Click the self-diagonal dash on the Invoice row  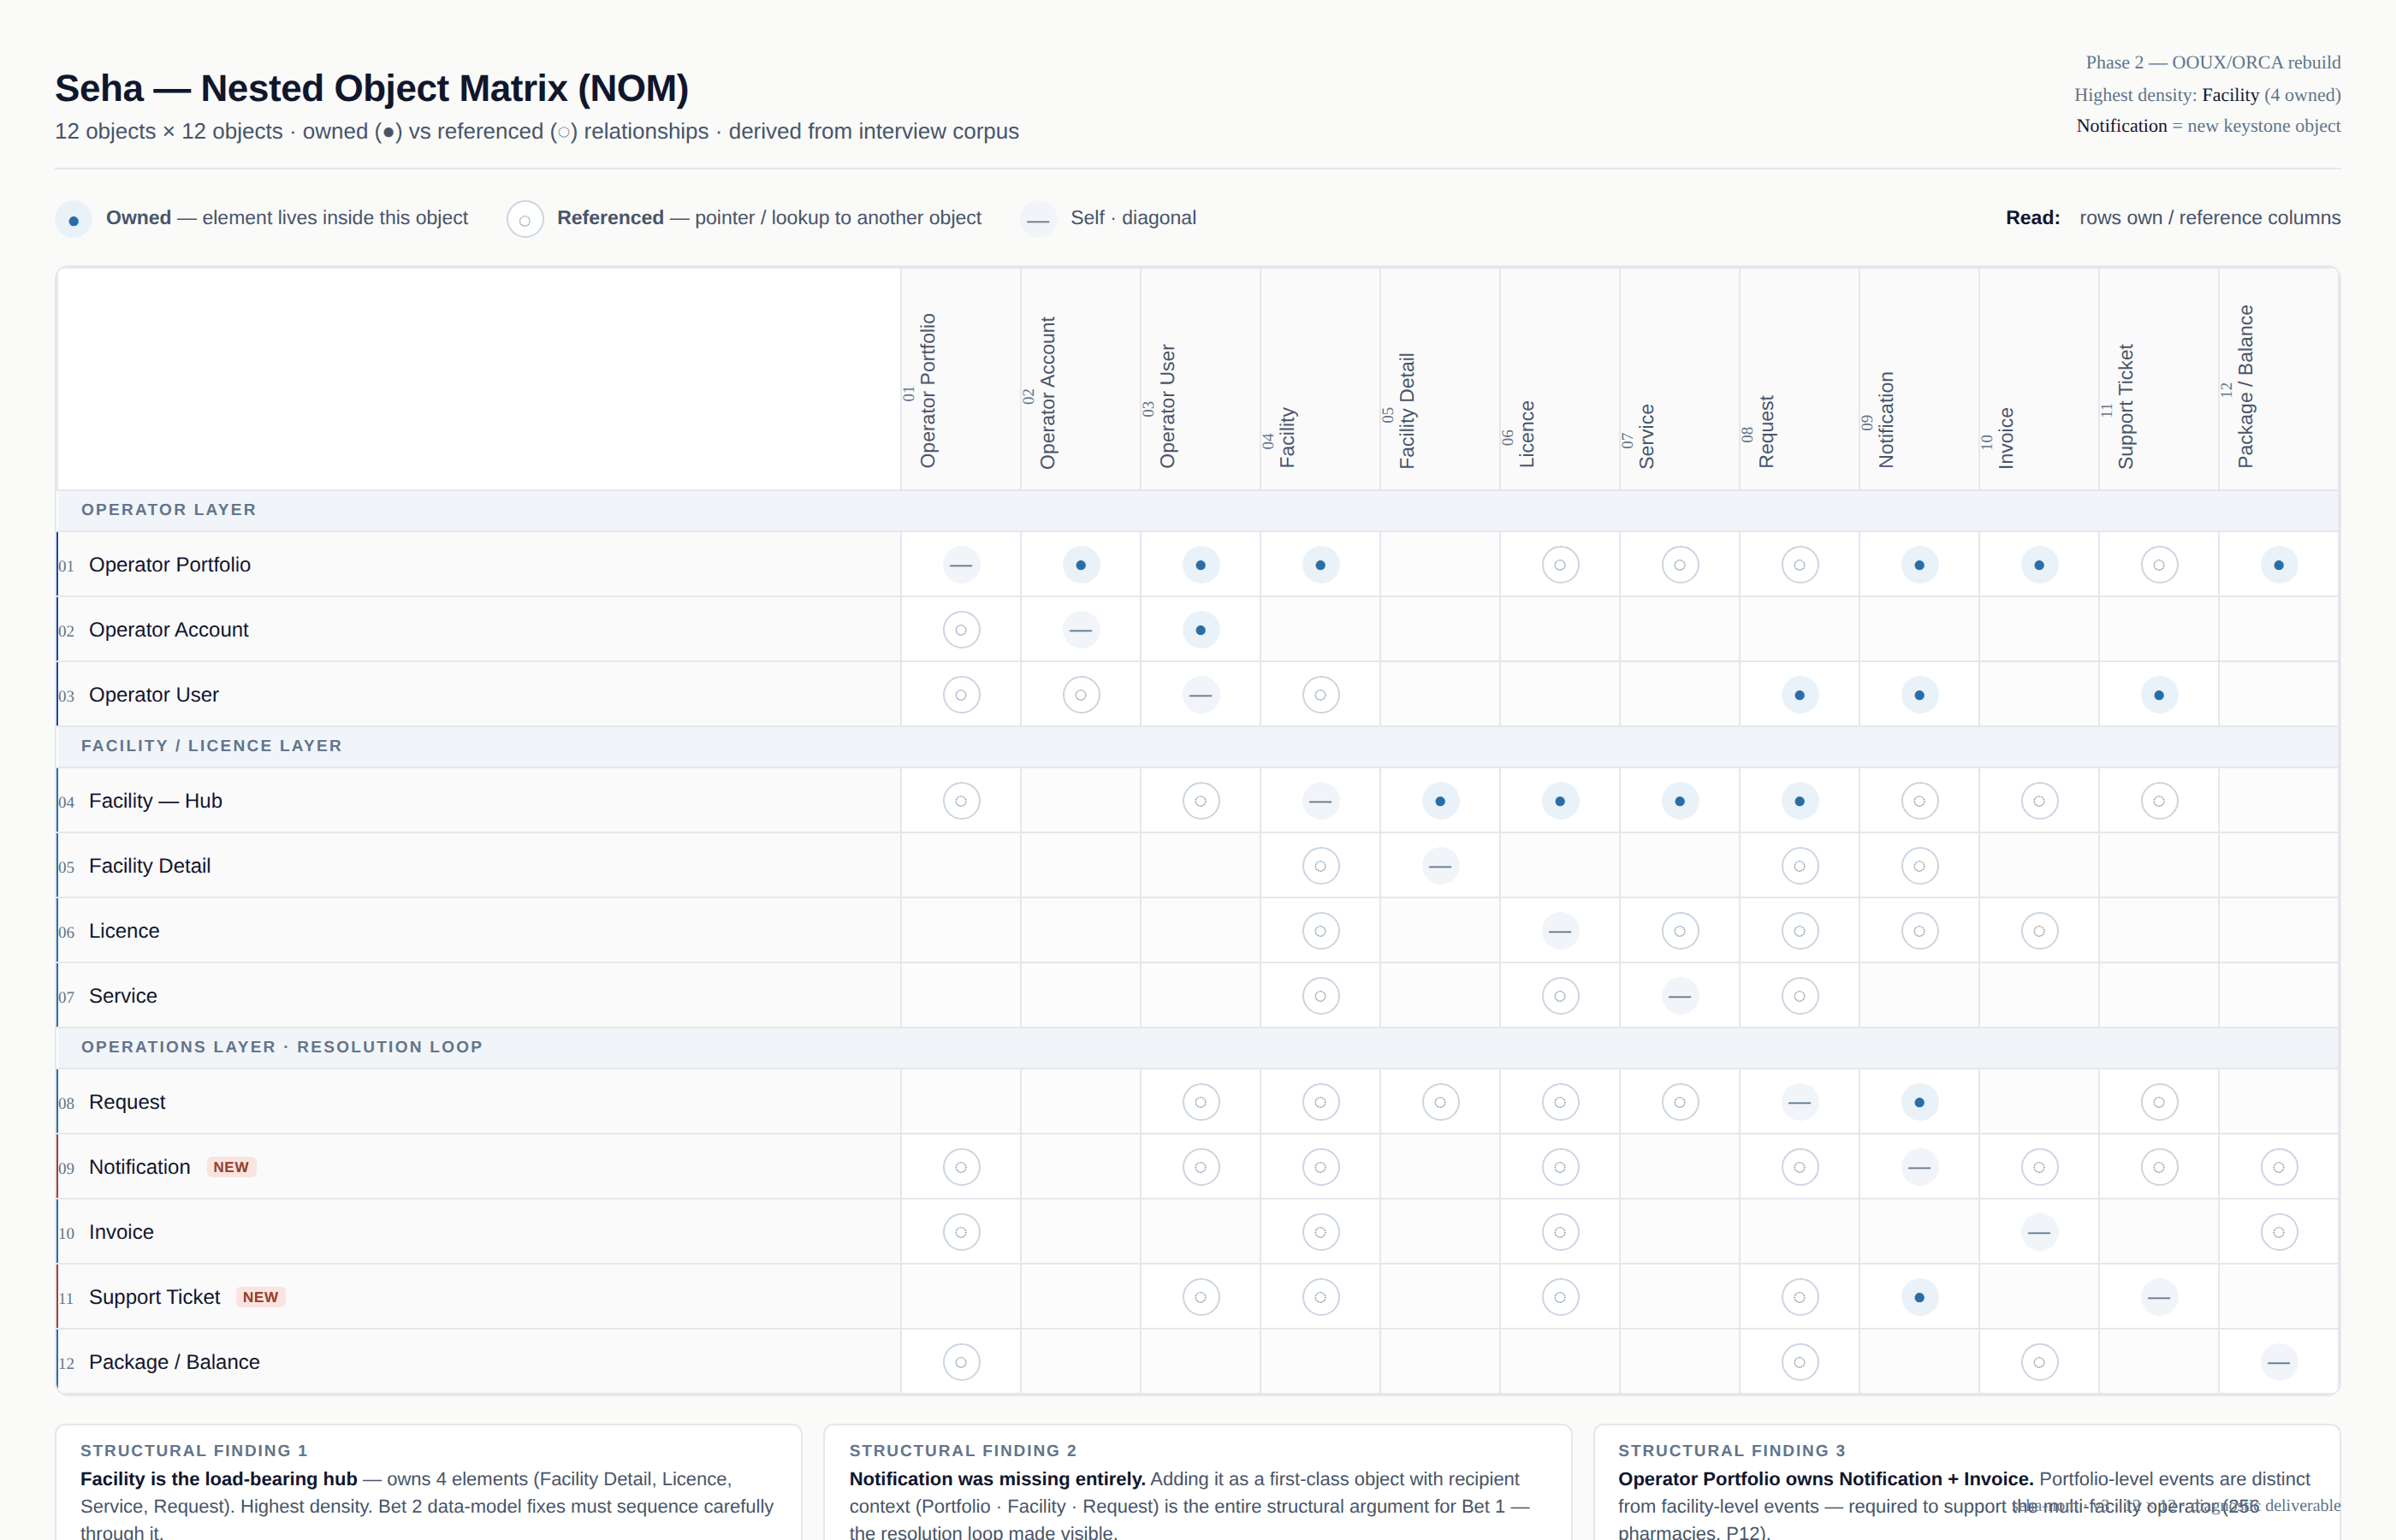2039,1231
